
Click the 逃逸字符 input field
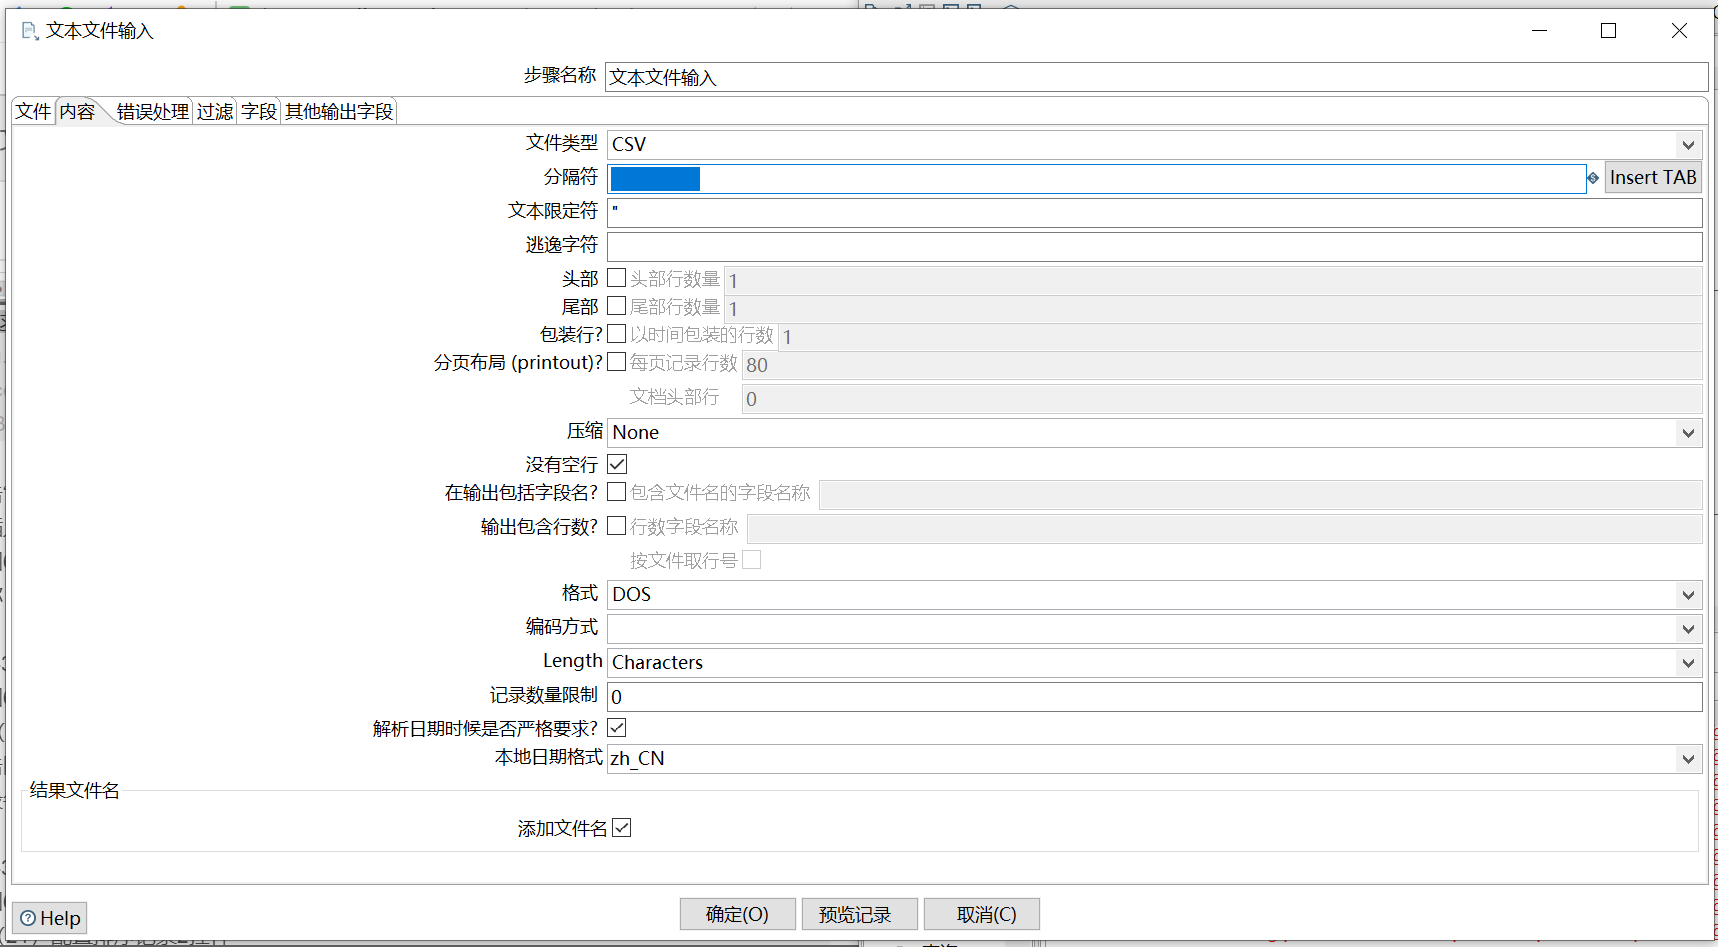(1154, 246)
